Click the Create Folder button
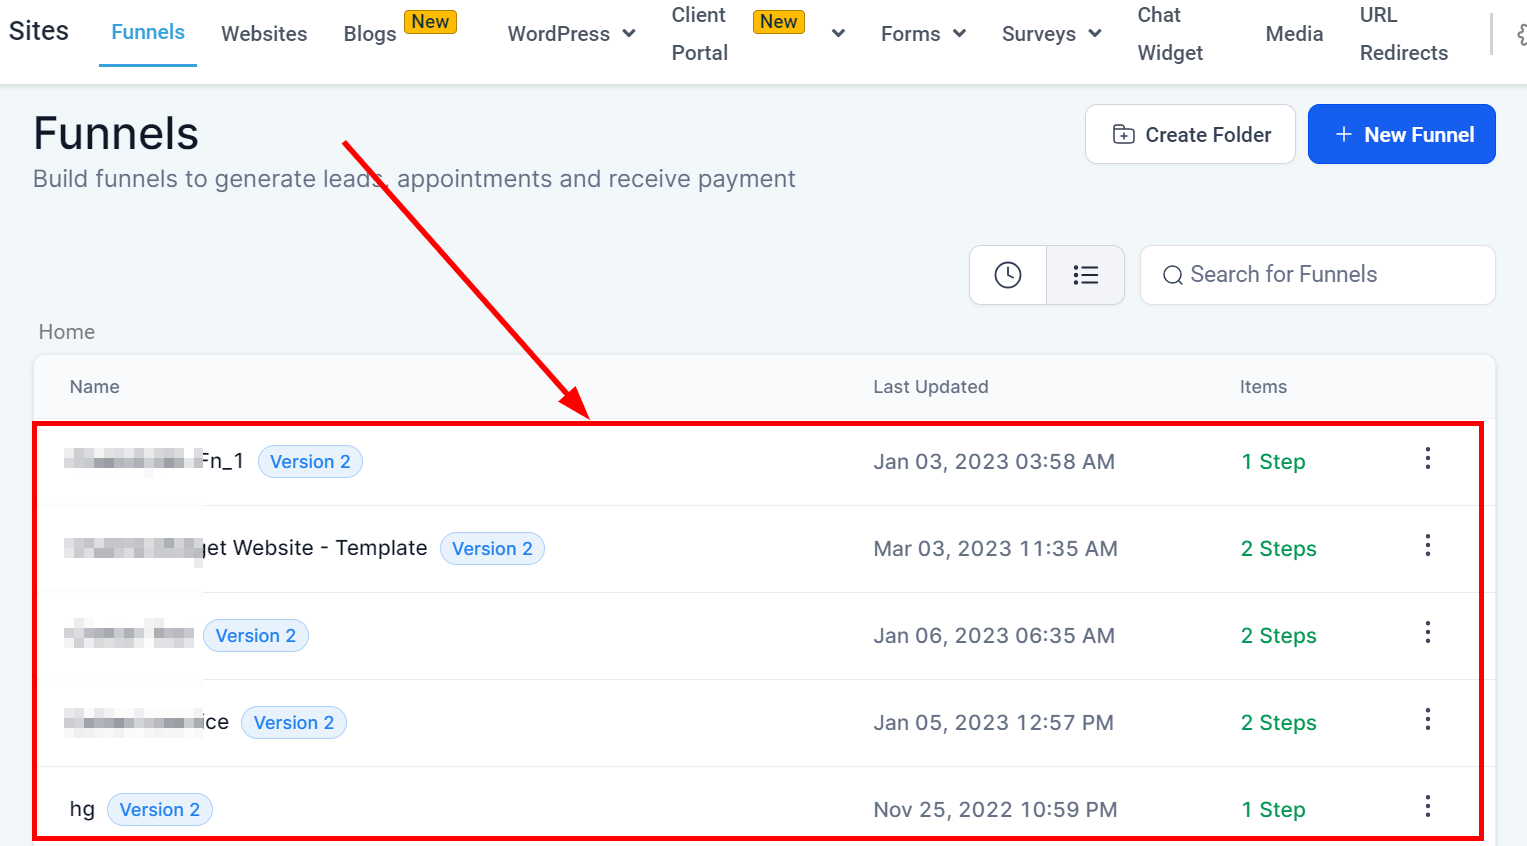1527x846 pixels. point(1190,135)
